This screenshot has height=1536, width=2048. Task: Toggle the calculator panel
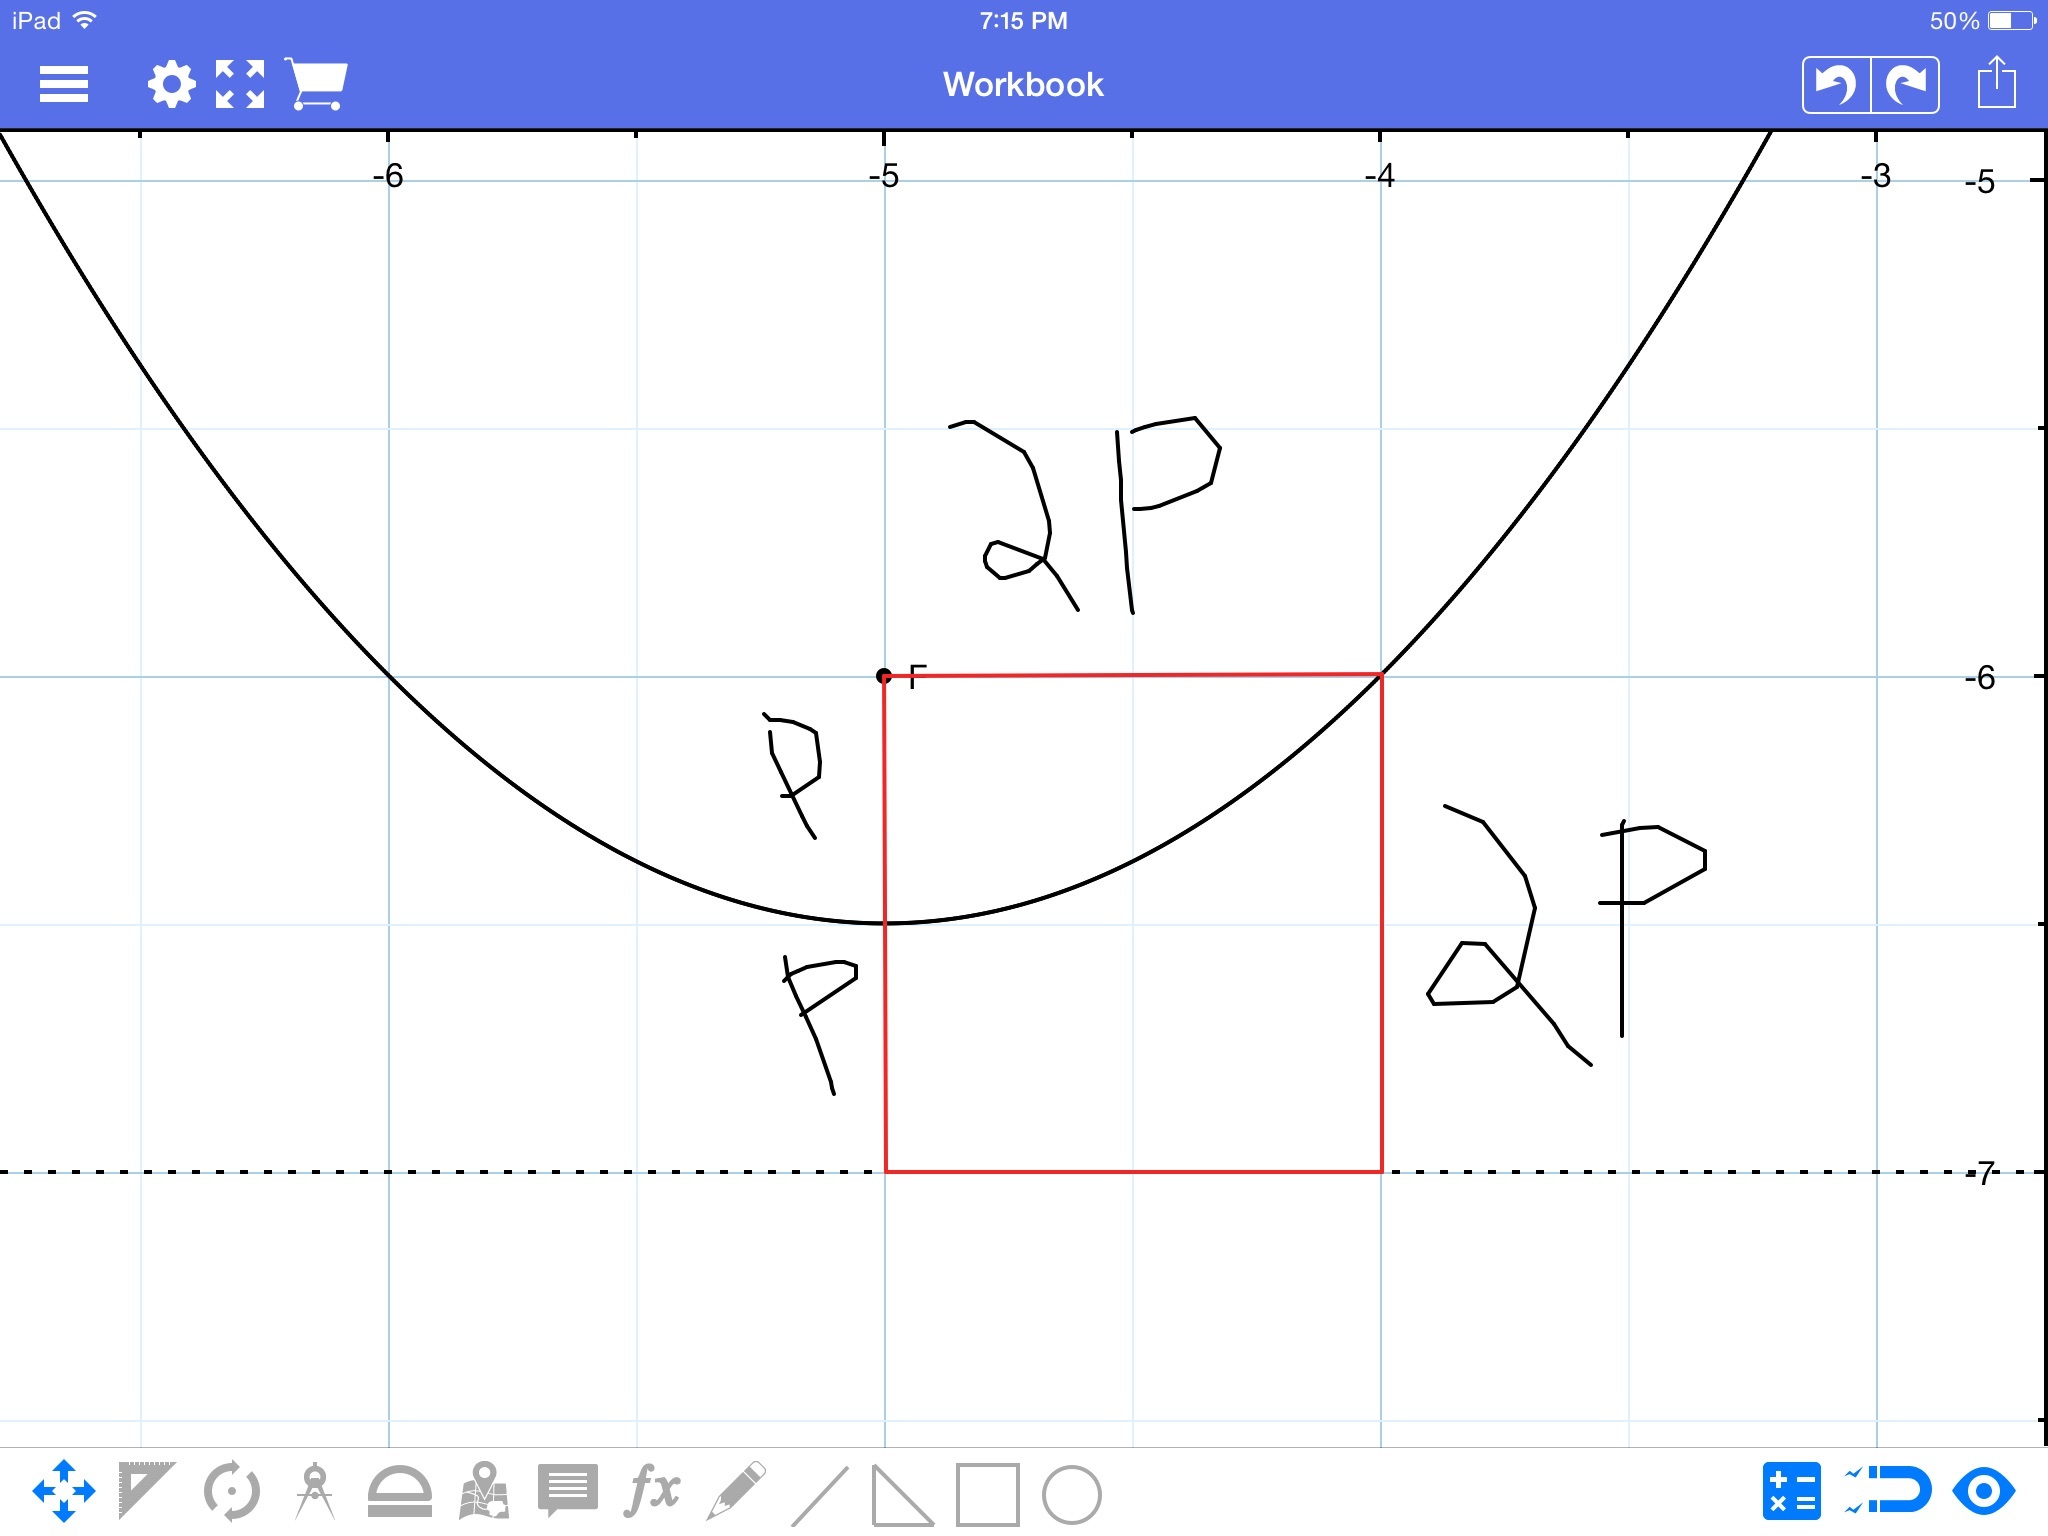[x=1791, y=1491]
